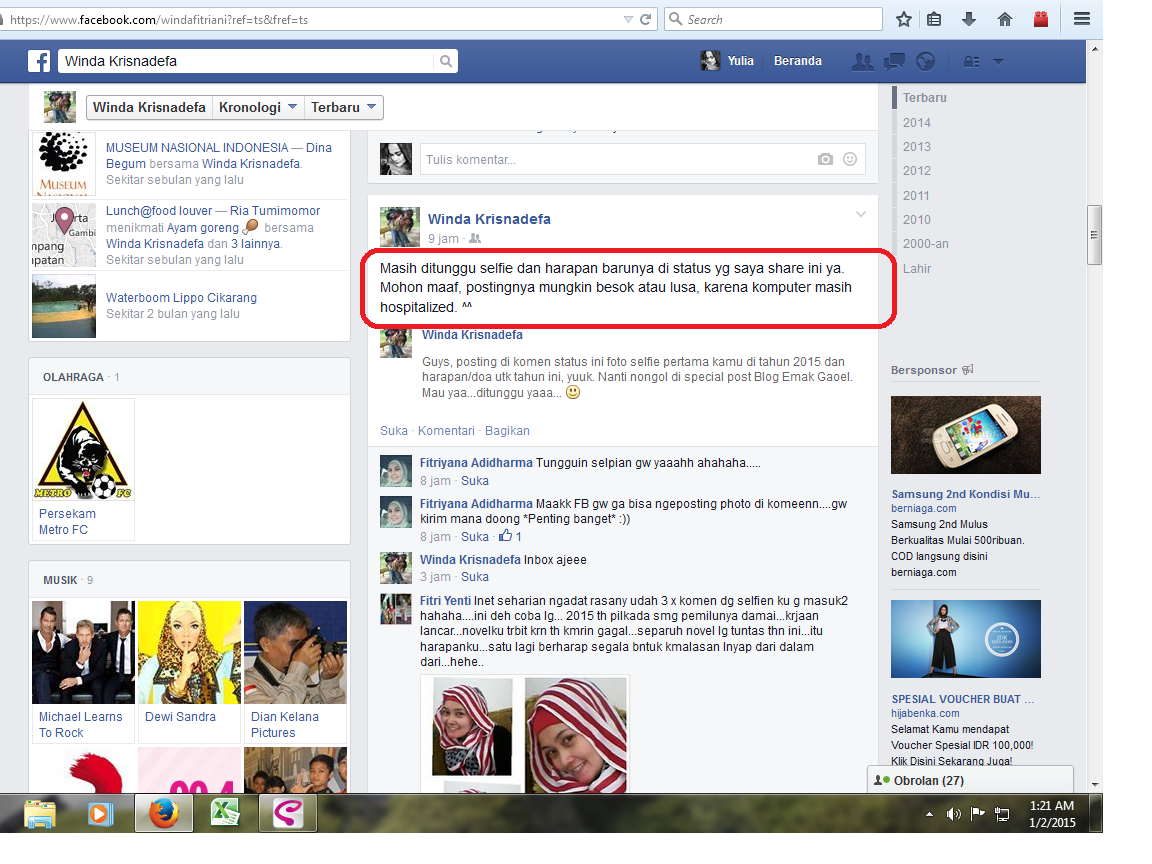This screenshot has width=1152, height=864.
Task: Click the audience friends icon beside 9 jam
Action: [x=475, y=239]
